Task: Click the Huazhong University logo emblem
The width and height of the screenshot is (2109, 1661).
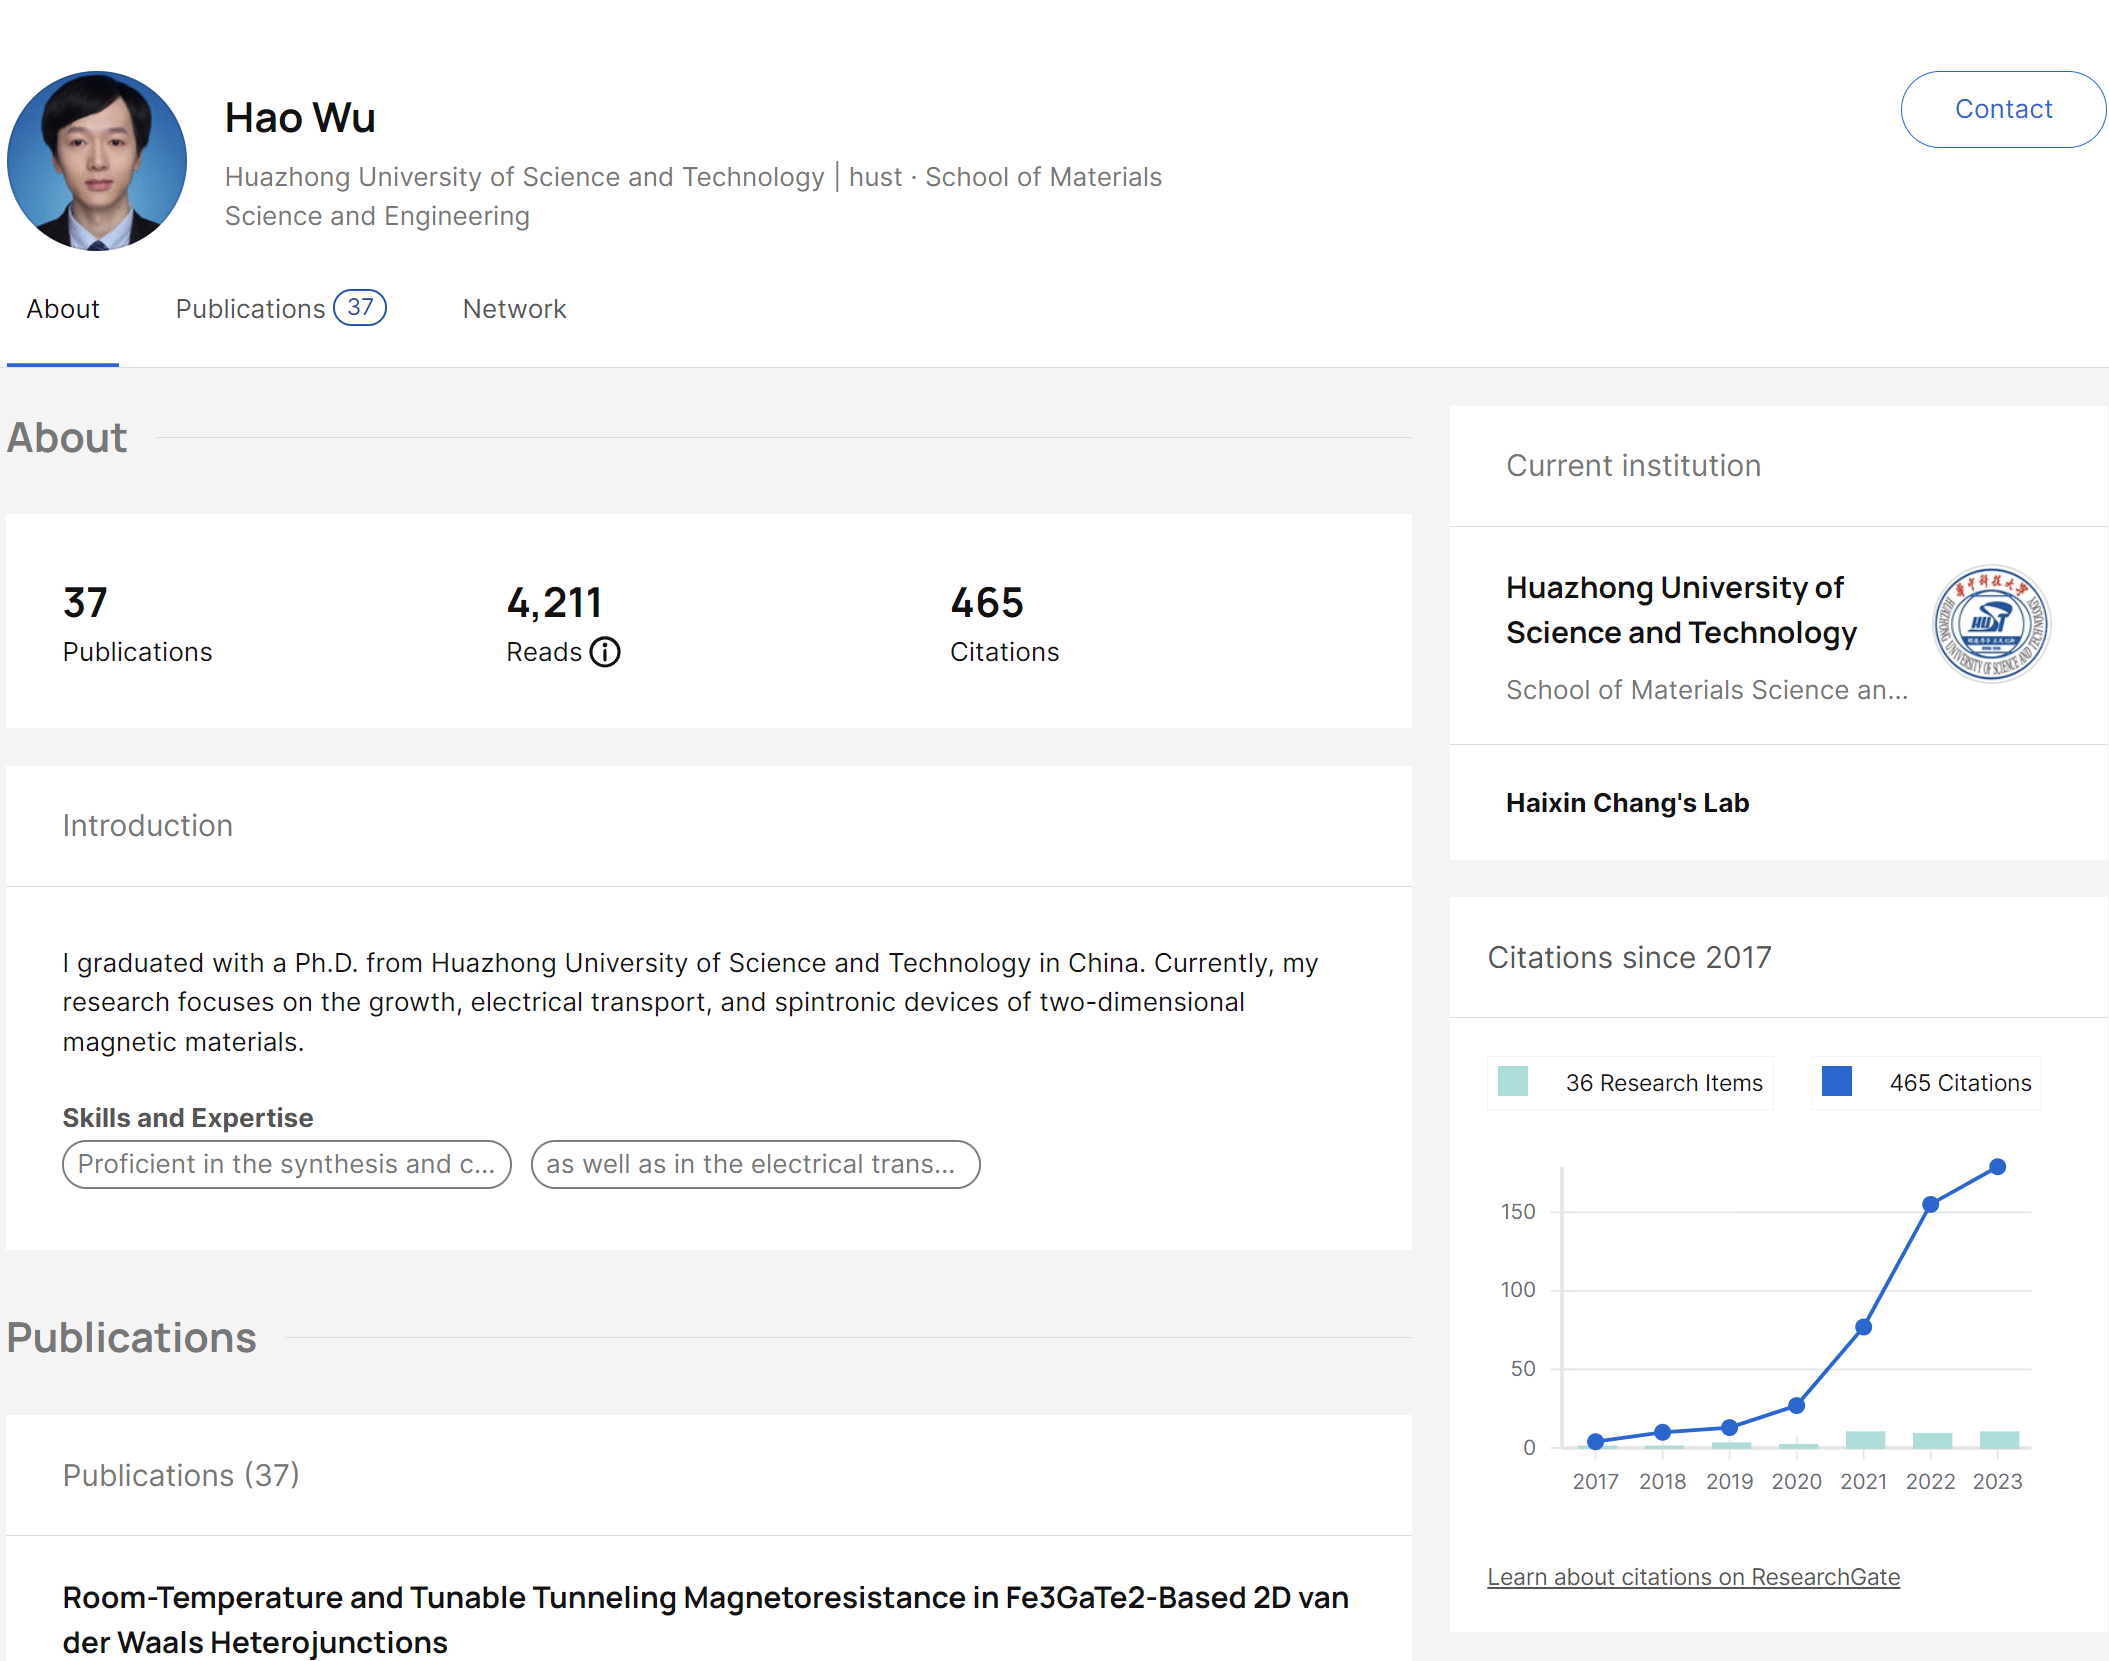Action: 1991,624
